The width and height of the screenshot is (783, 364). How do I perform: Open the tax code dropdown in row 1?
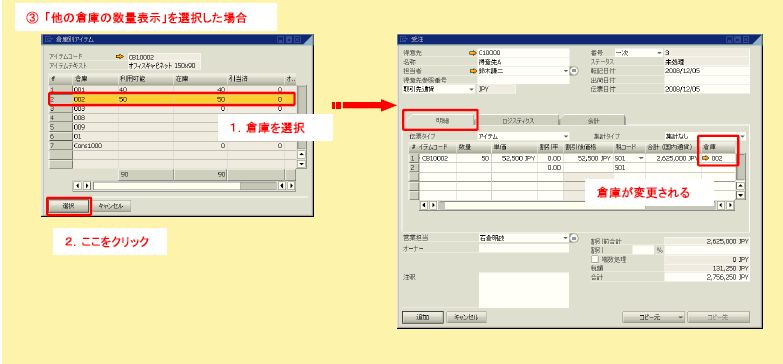641,158
